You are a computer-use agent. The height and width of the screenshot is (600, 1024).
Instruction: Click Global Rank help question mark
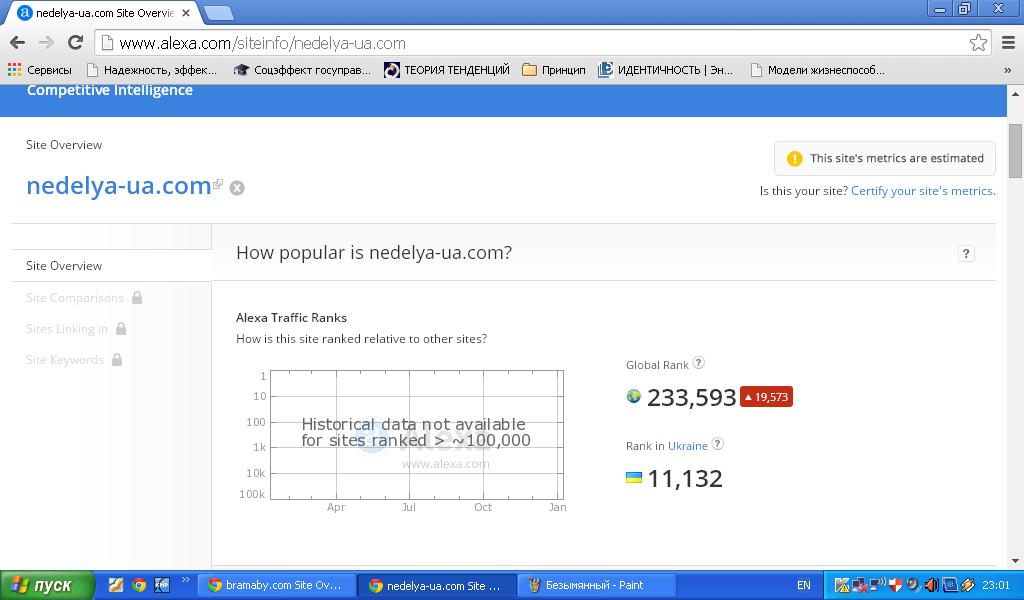coord(698,363)
